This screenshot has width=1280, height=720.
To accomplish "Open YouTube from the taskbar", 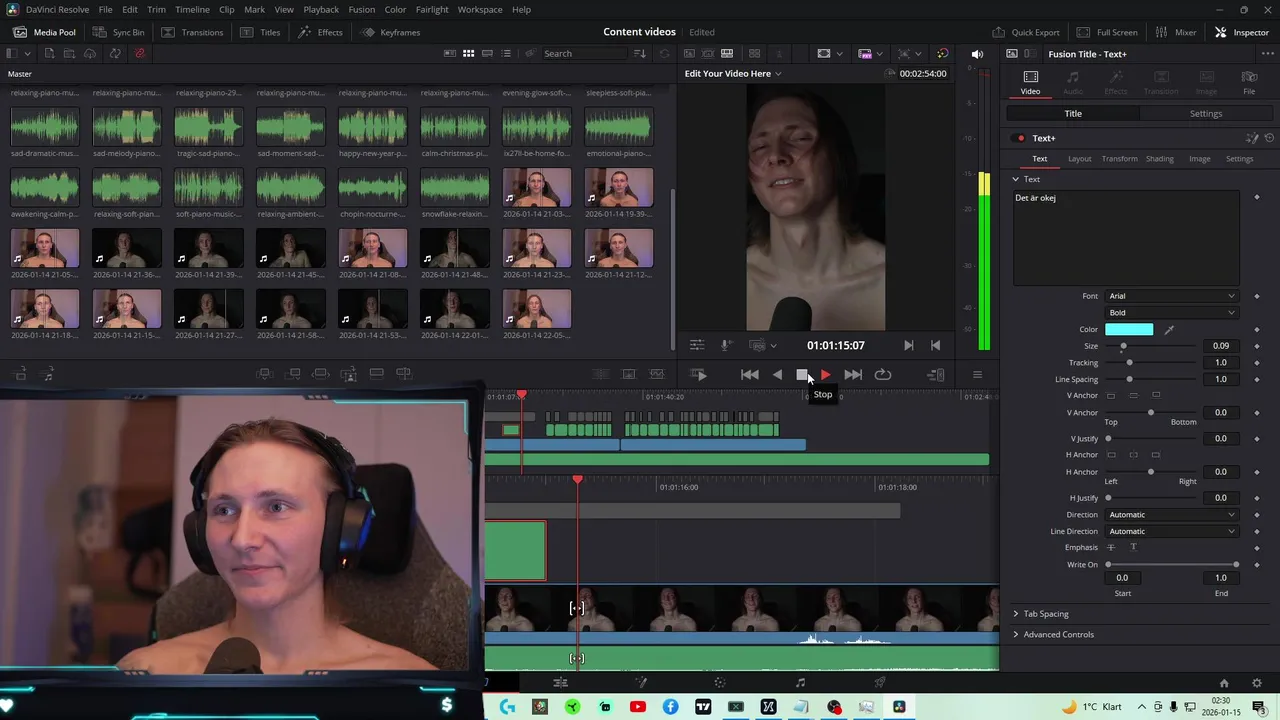I will pos(637,707).
